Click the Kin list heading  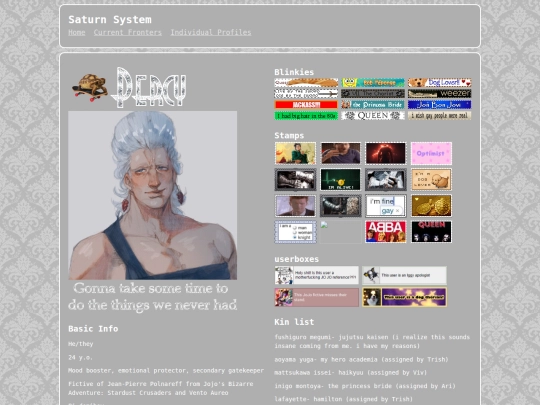294,322
